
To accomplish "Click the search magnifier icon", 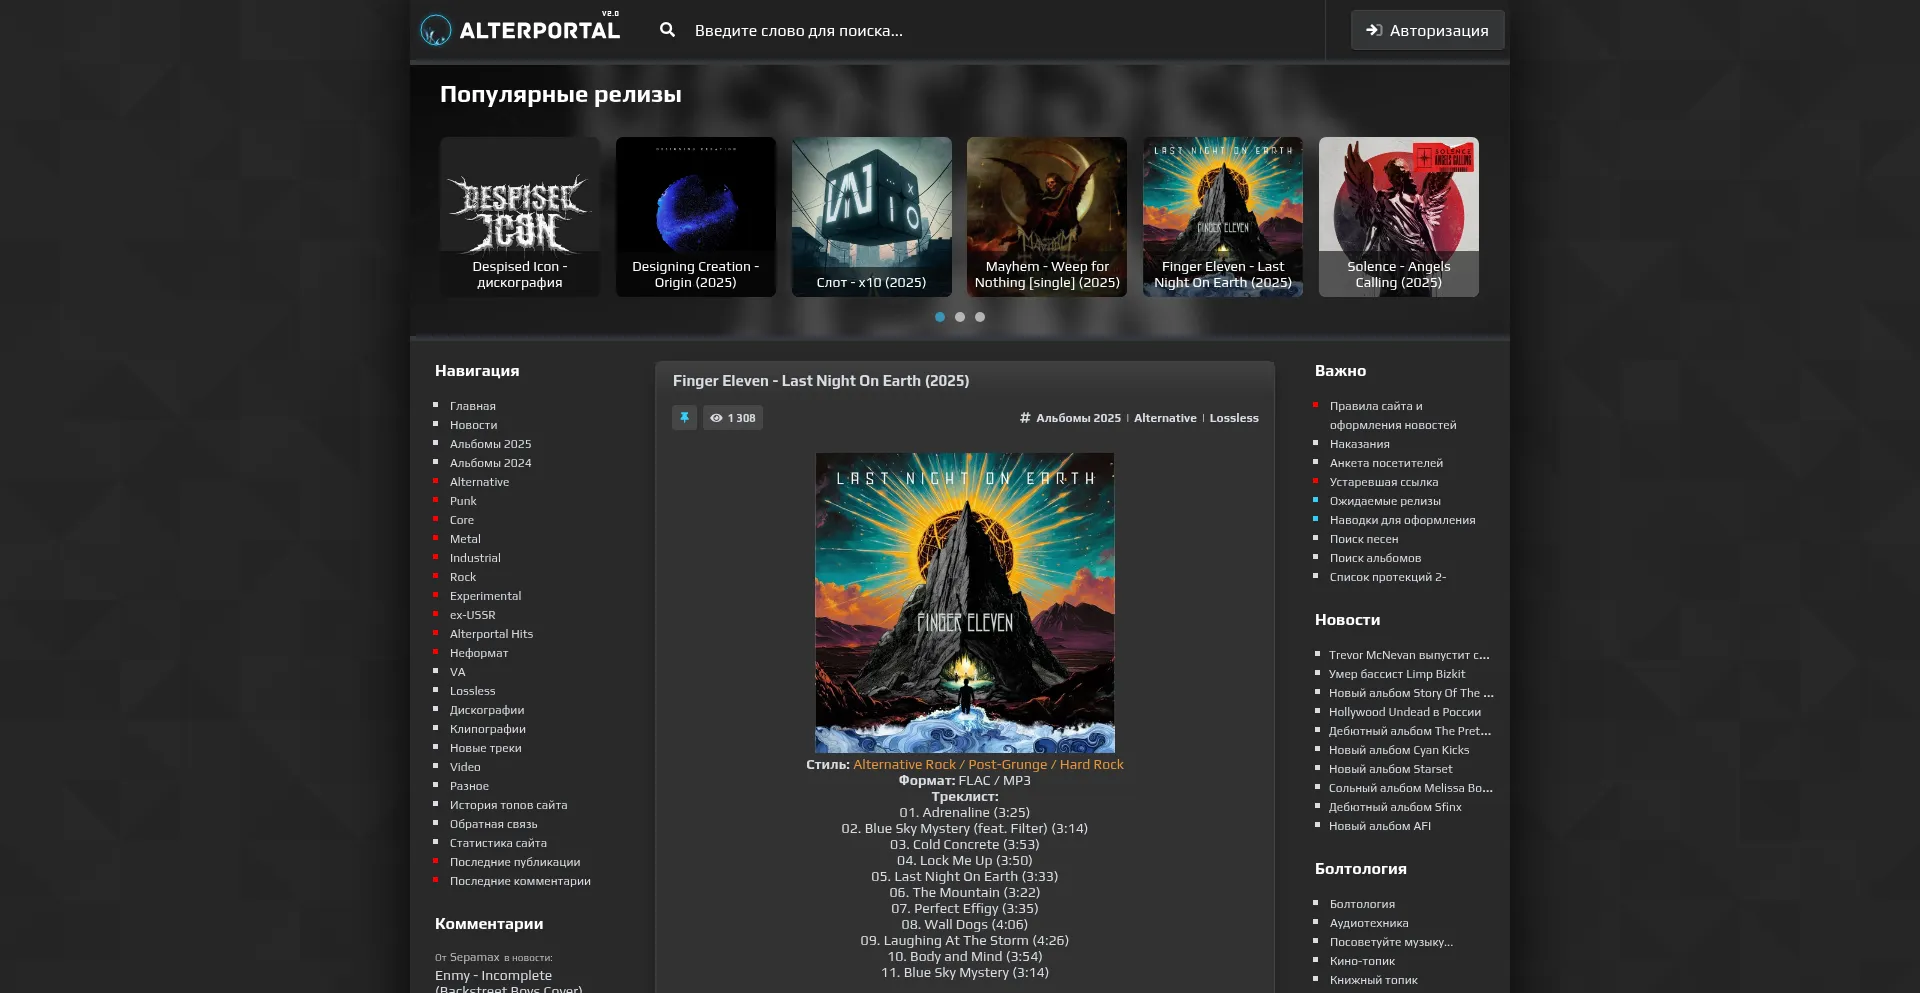I will (667, 30).
